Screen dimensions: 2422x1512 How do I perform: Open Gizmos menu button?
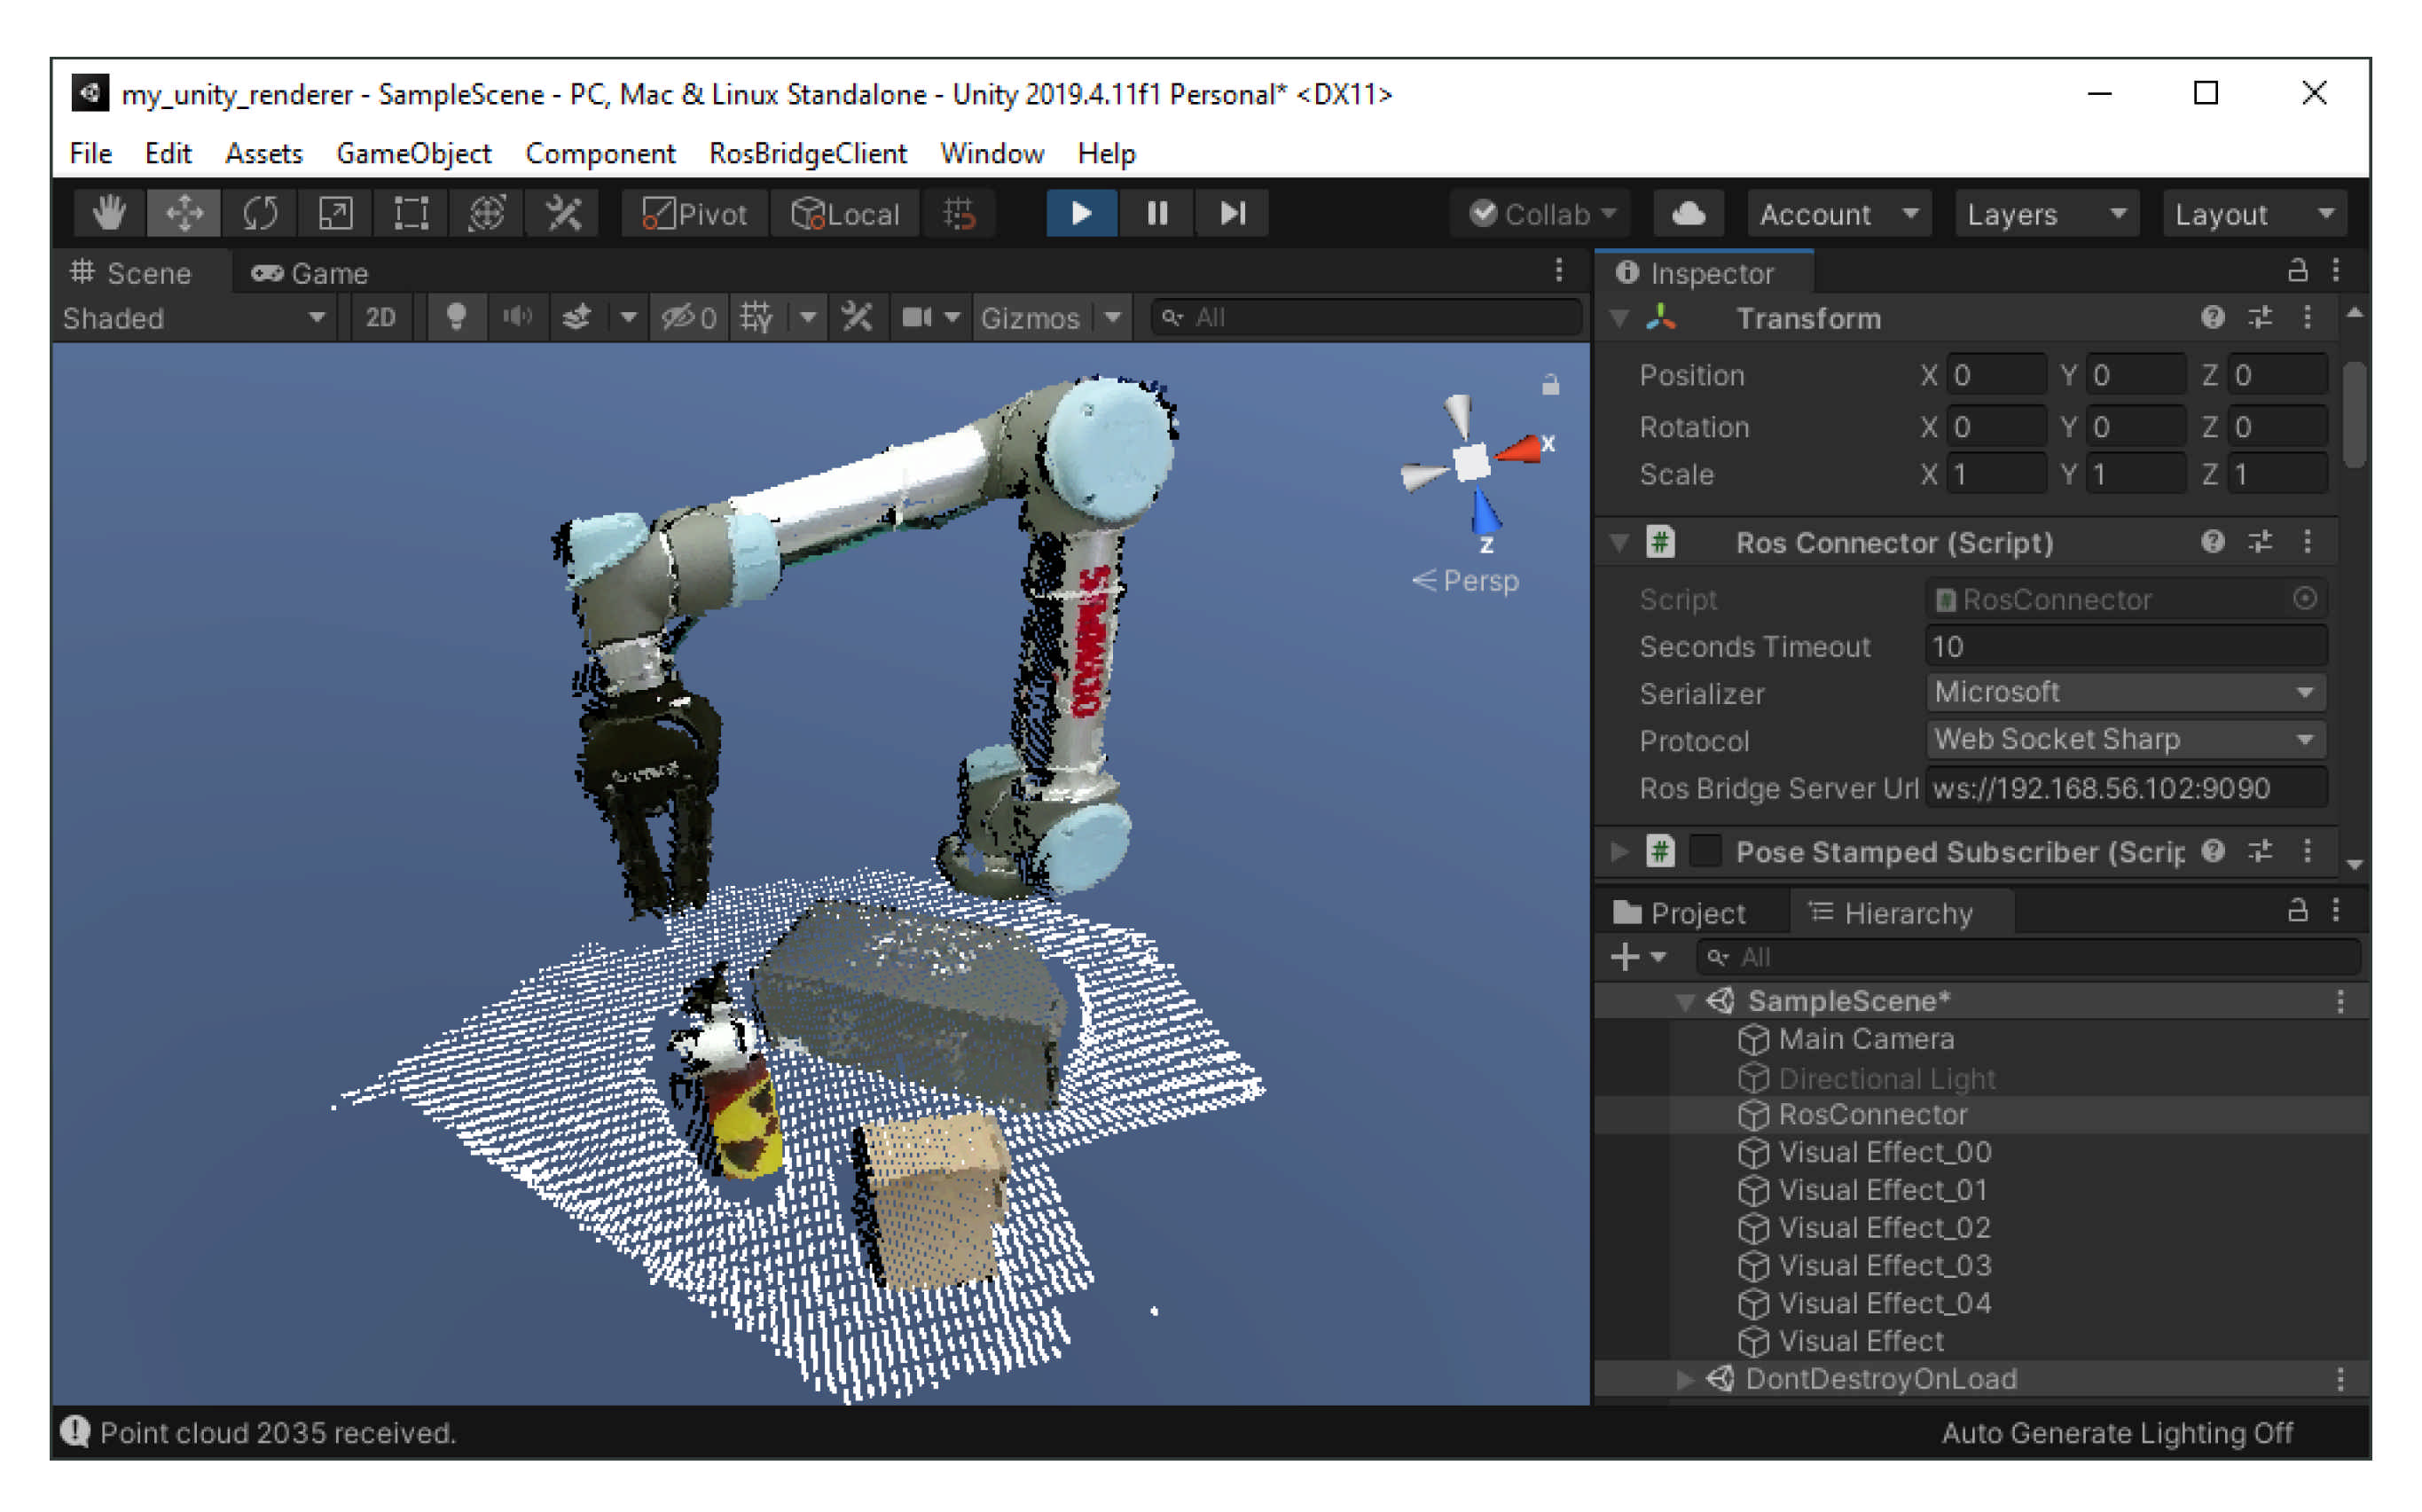point(1032,318)
